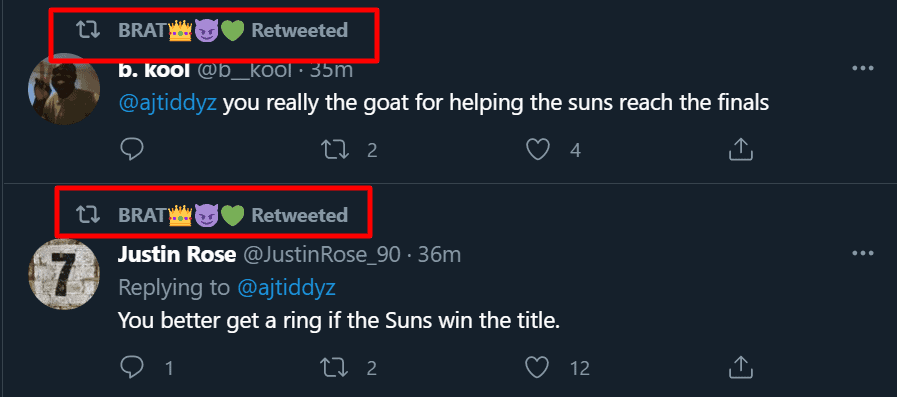Click @ajtiddyz mention in b. kool's tweet
This screenshot has width=897, height=397.
coord(168,104)
